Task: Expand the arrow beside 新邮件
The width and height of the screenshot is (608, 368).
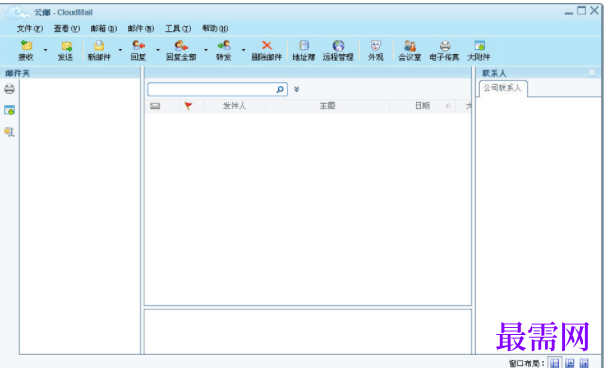Action: (x=120, y=50)
